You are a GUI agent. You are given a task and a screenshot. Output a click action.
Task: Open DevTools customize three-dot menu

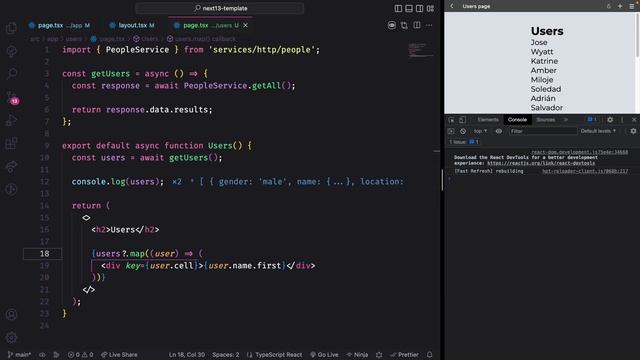point(622,120)
